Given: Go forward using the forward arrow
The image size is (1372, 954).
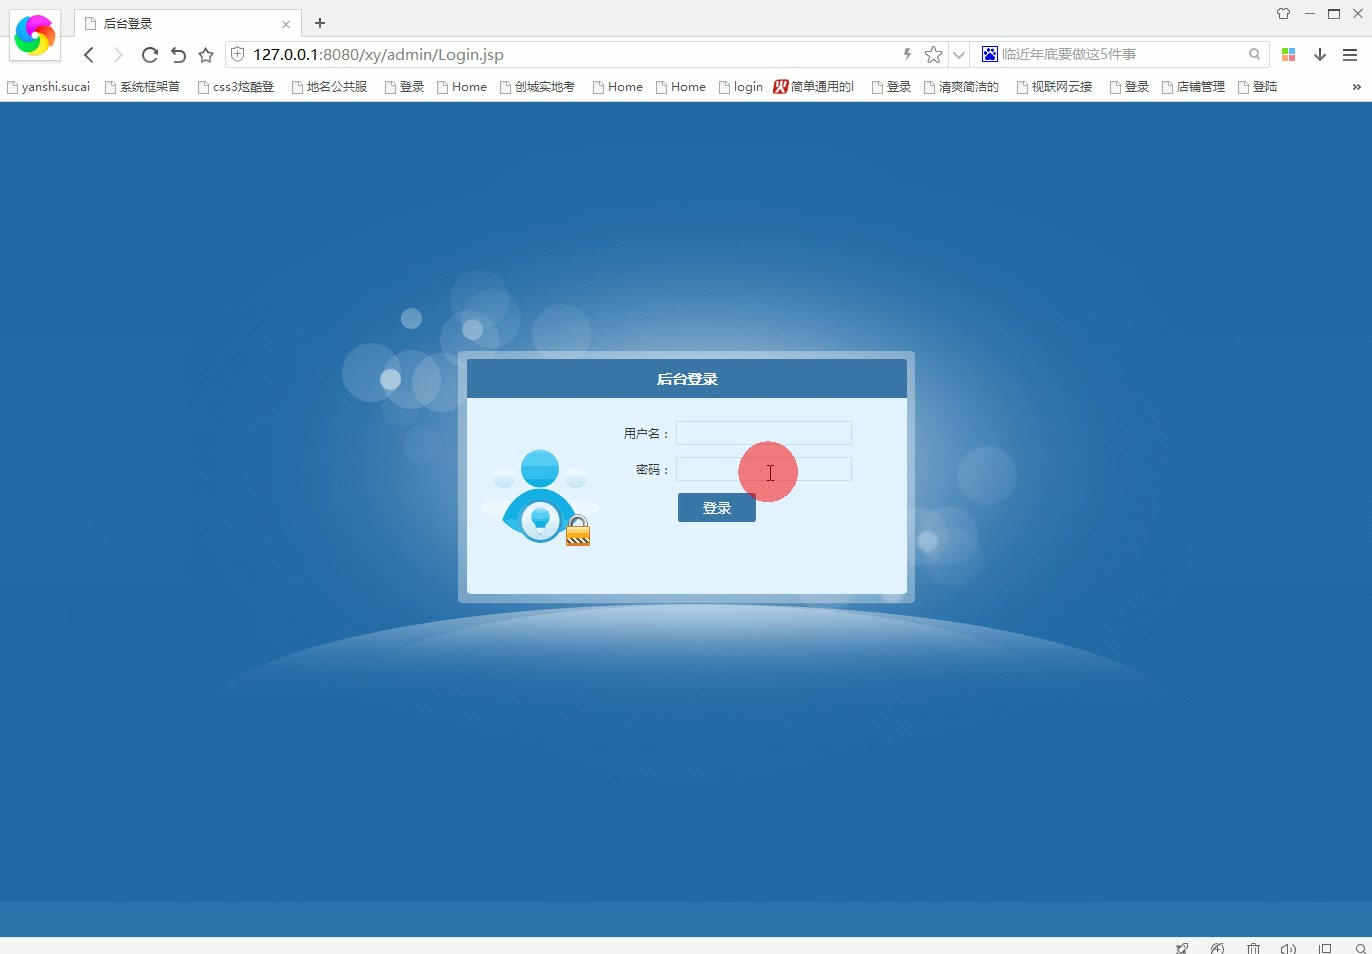Looking at the screenshot, I should pos(118,55).
